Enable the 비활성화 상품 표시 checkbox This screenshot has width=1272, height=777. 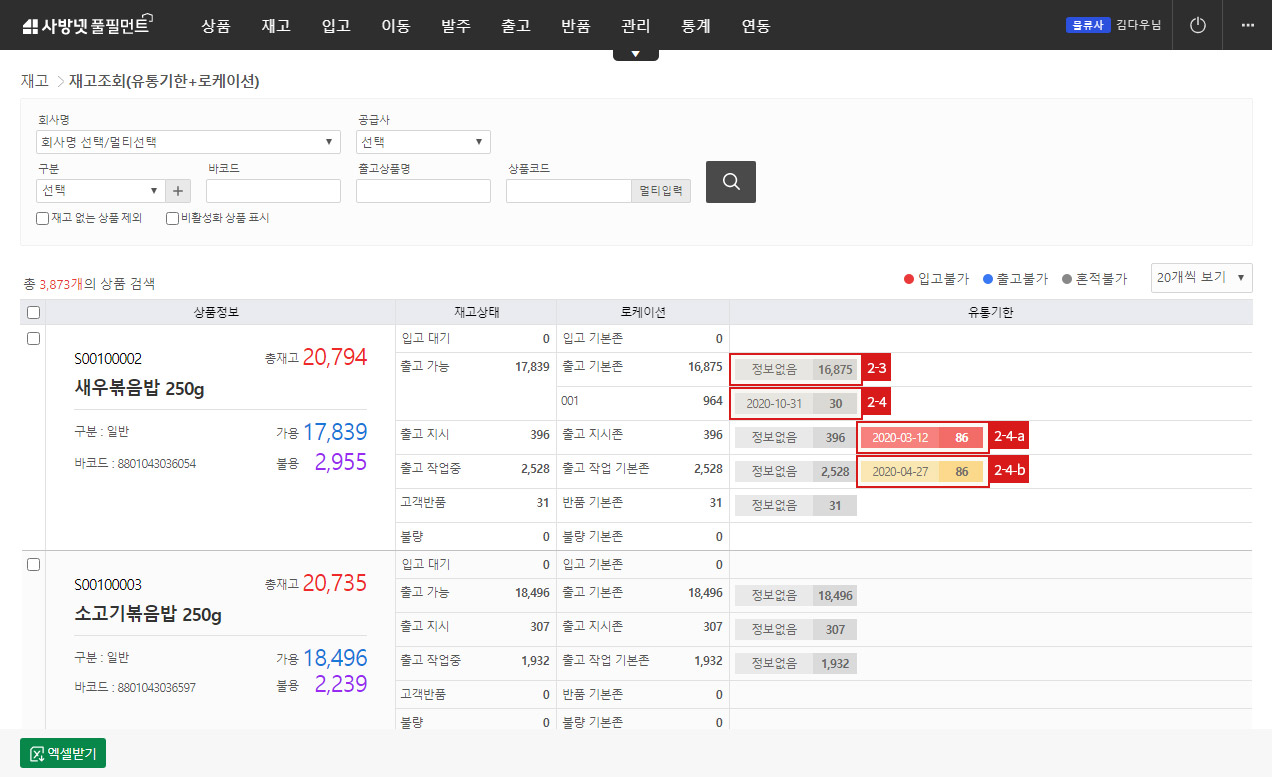(172, 218)
